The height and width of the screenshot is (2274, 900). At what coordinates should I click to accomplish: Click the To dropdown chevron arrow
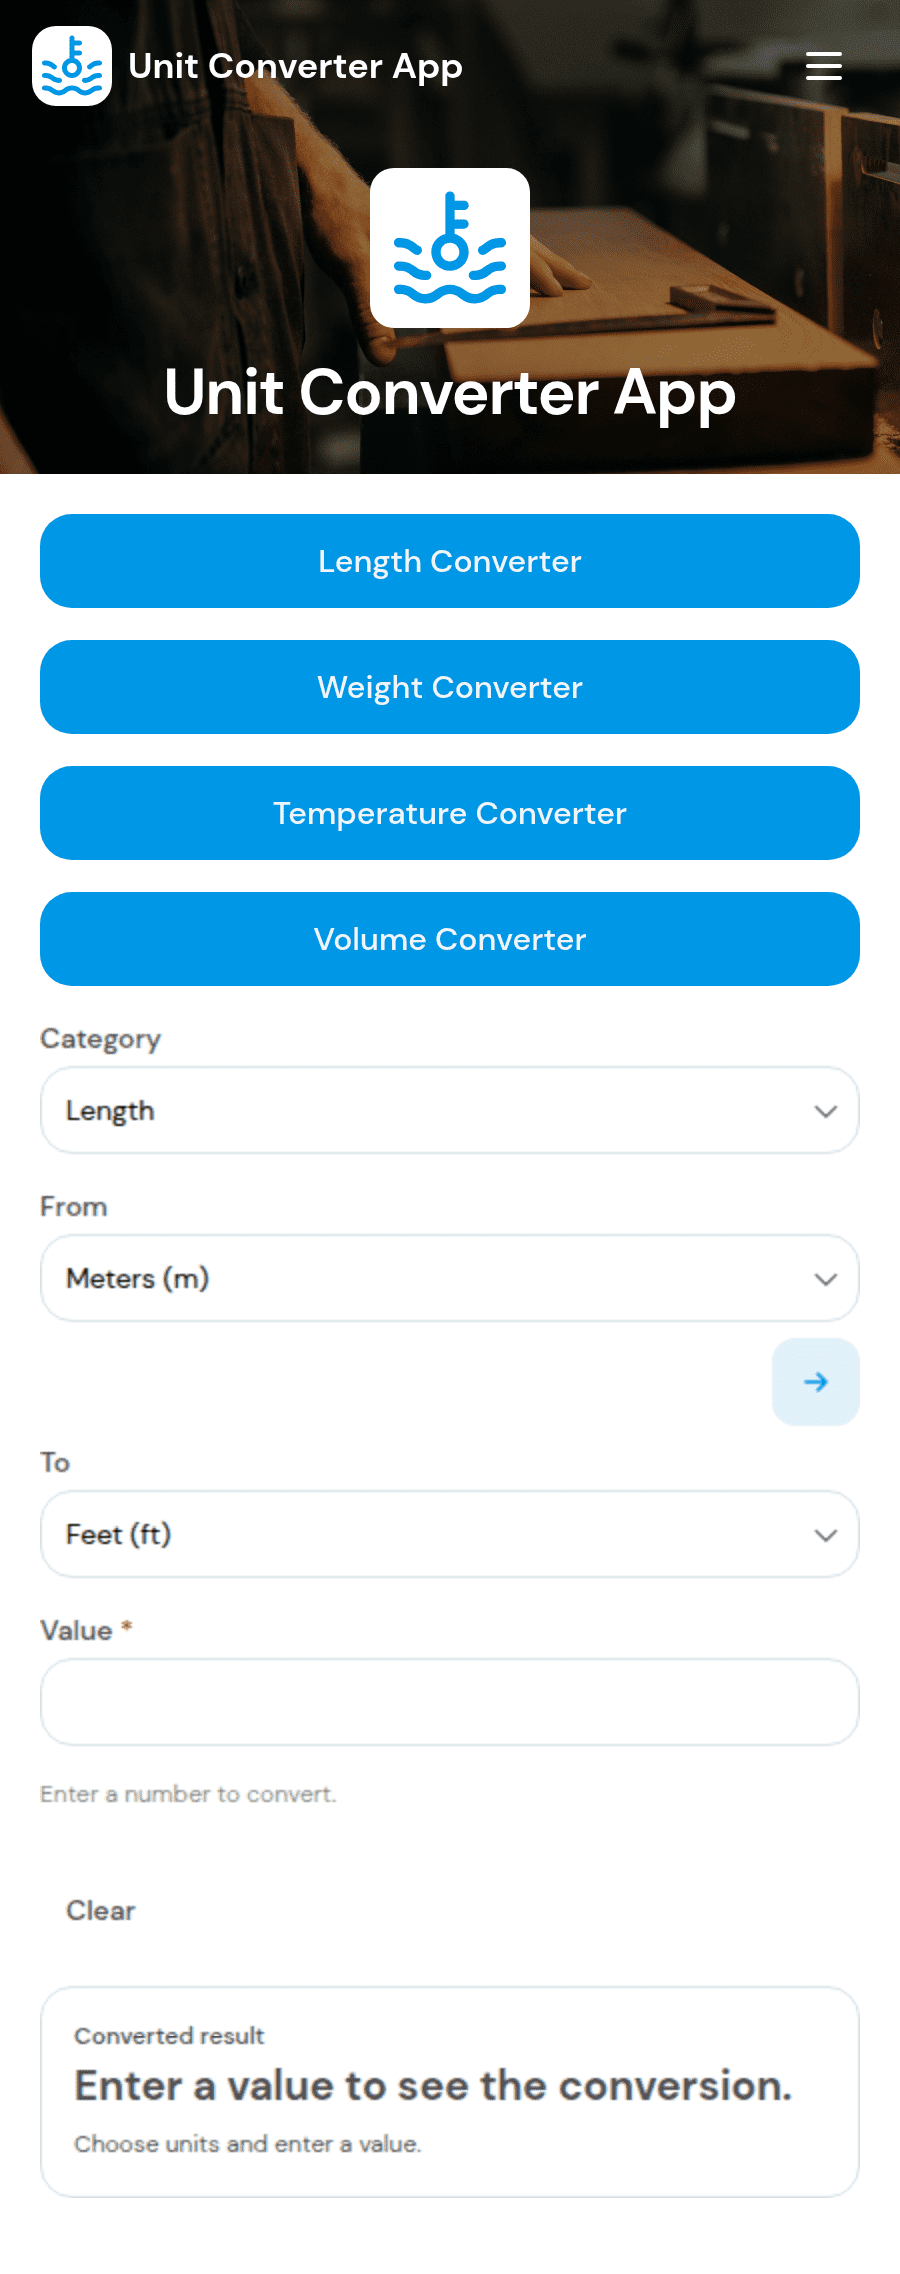(825, 1535)
